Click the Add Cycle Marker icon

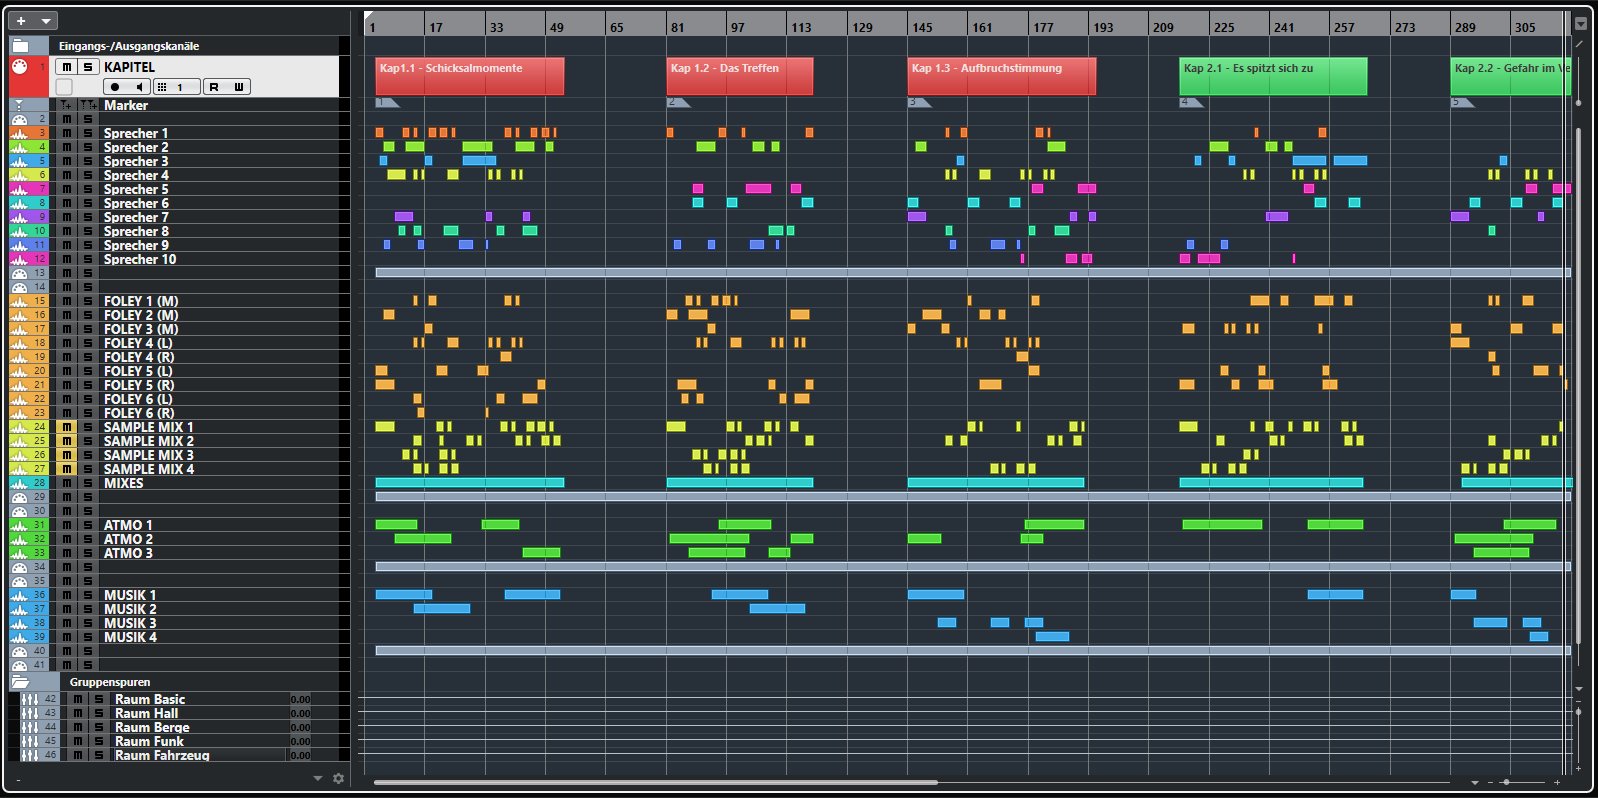click(88, 105)
